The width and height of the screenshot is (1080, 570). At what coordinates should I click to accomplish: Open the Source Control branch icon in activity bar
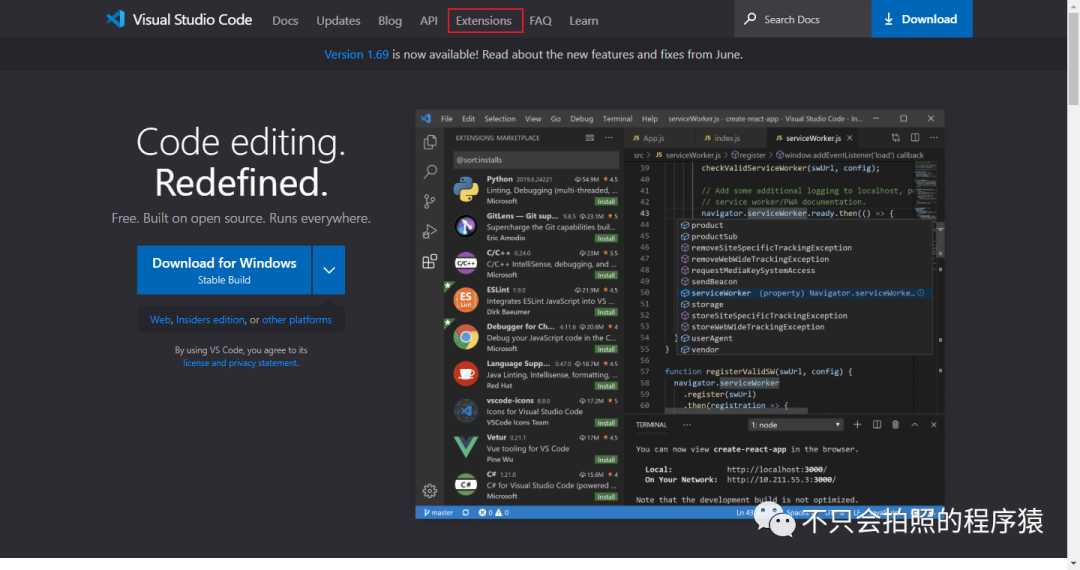(x=430, y=201)
